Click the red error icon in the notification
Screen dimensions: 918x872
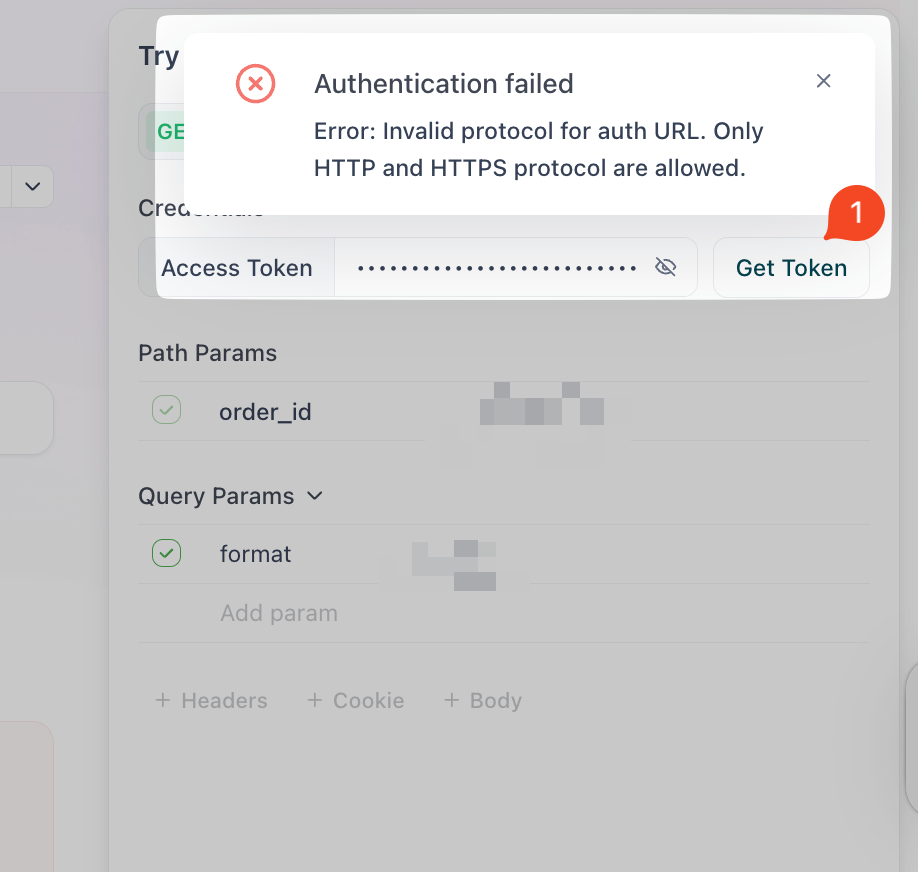coord(255,82)
